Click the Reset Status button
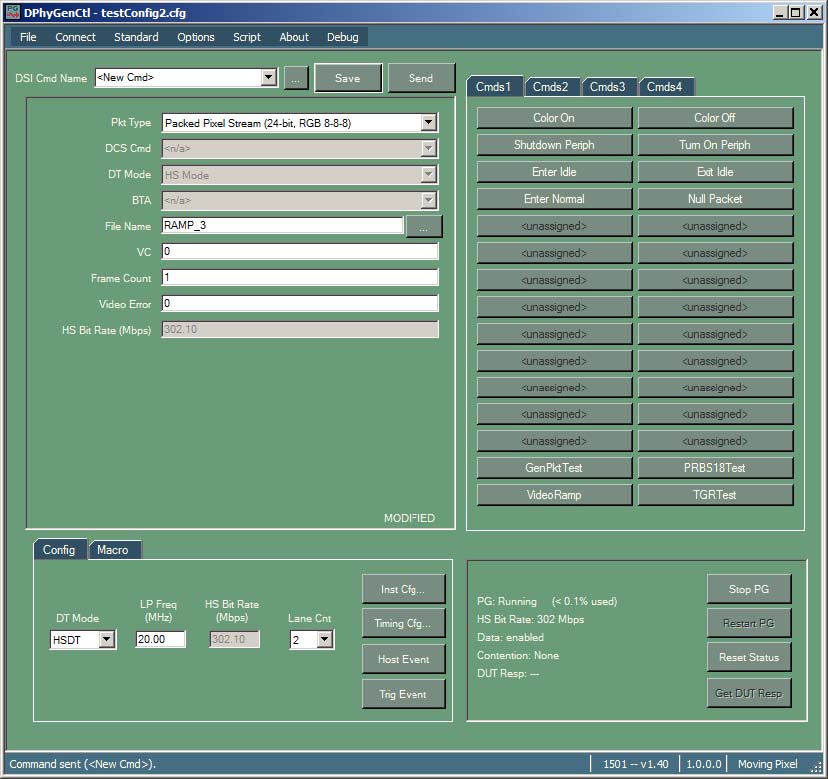Screen dimensions: 828x779 749,658
